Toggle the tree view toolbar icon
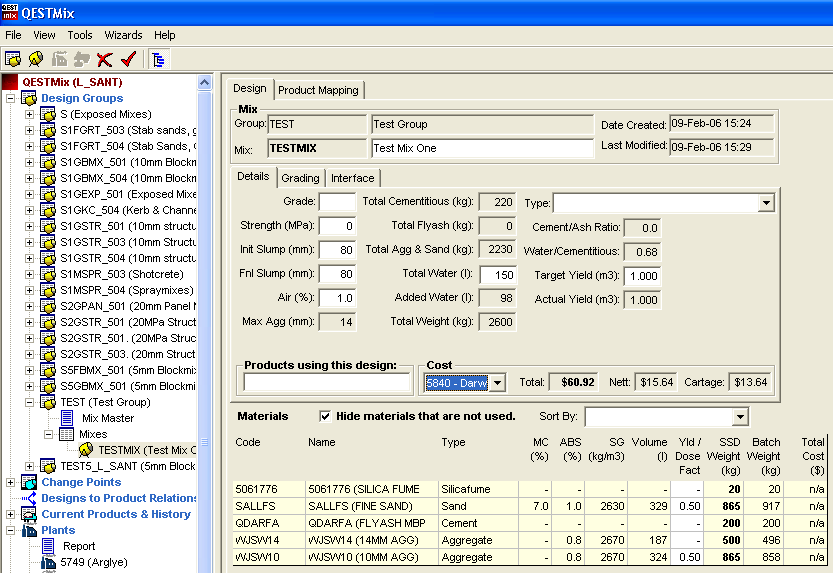833x573 pixels. tap(158, 59)
